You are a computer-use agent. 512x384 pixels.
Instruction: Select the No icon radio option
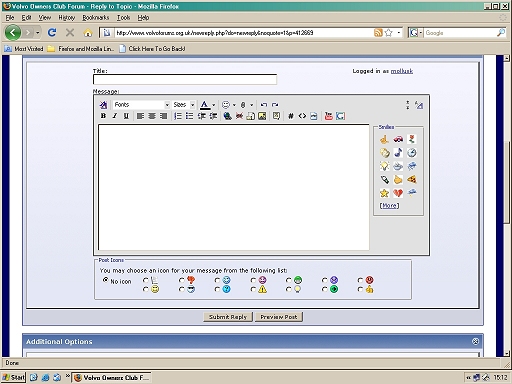click(x=106, y=280)
